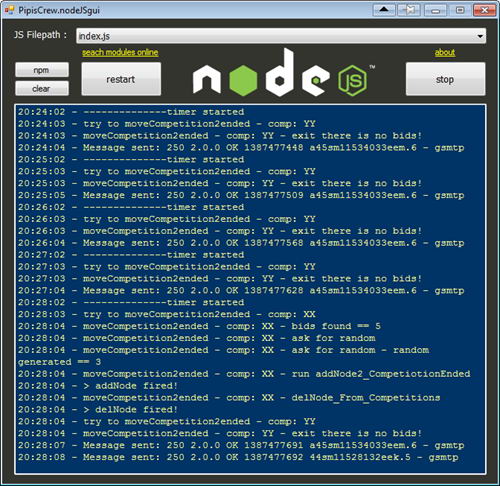Click the Node.js logo image
The height and width of the screenshot is (486, 500).
pyautogui.click(x=283, y=73)
